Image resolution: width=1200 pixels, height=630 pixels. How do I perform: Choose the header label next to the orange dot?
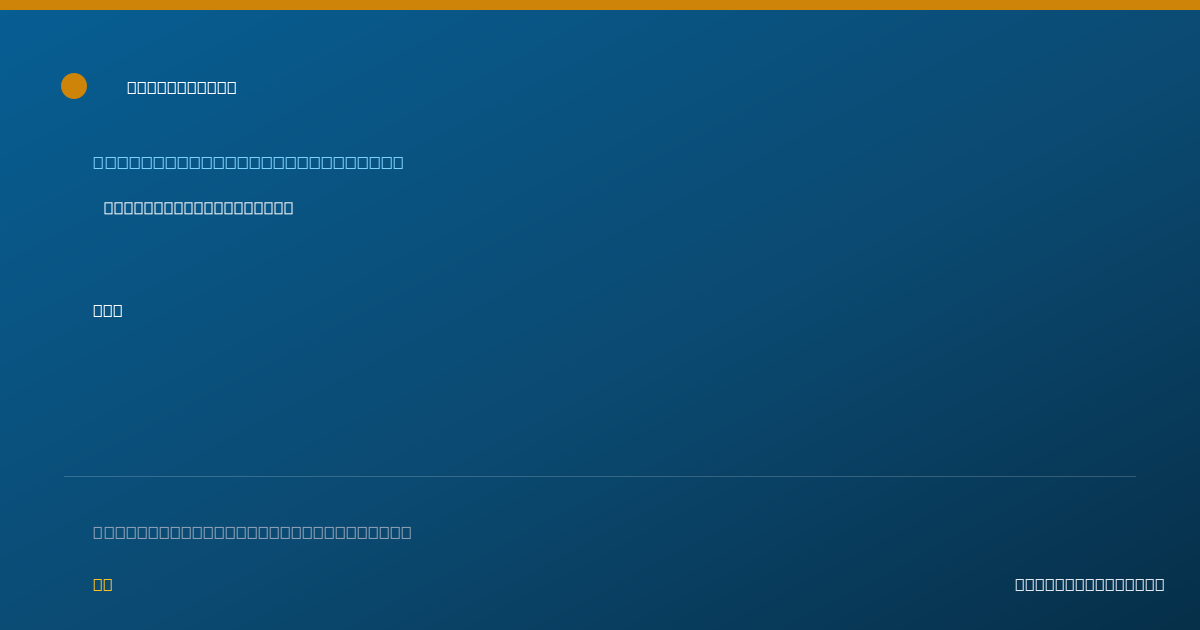(x=182, y=87)
